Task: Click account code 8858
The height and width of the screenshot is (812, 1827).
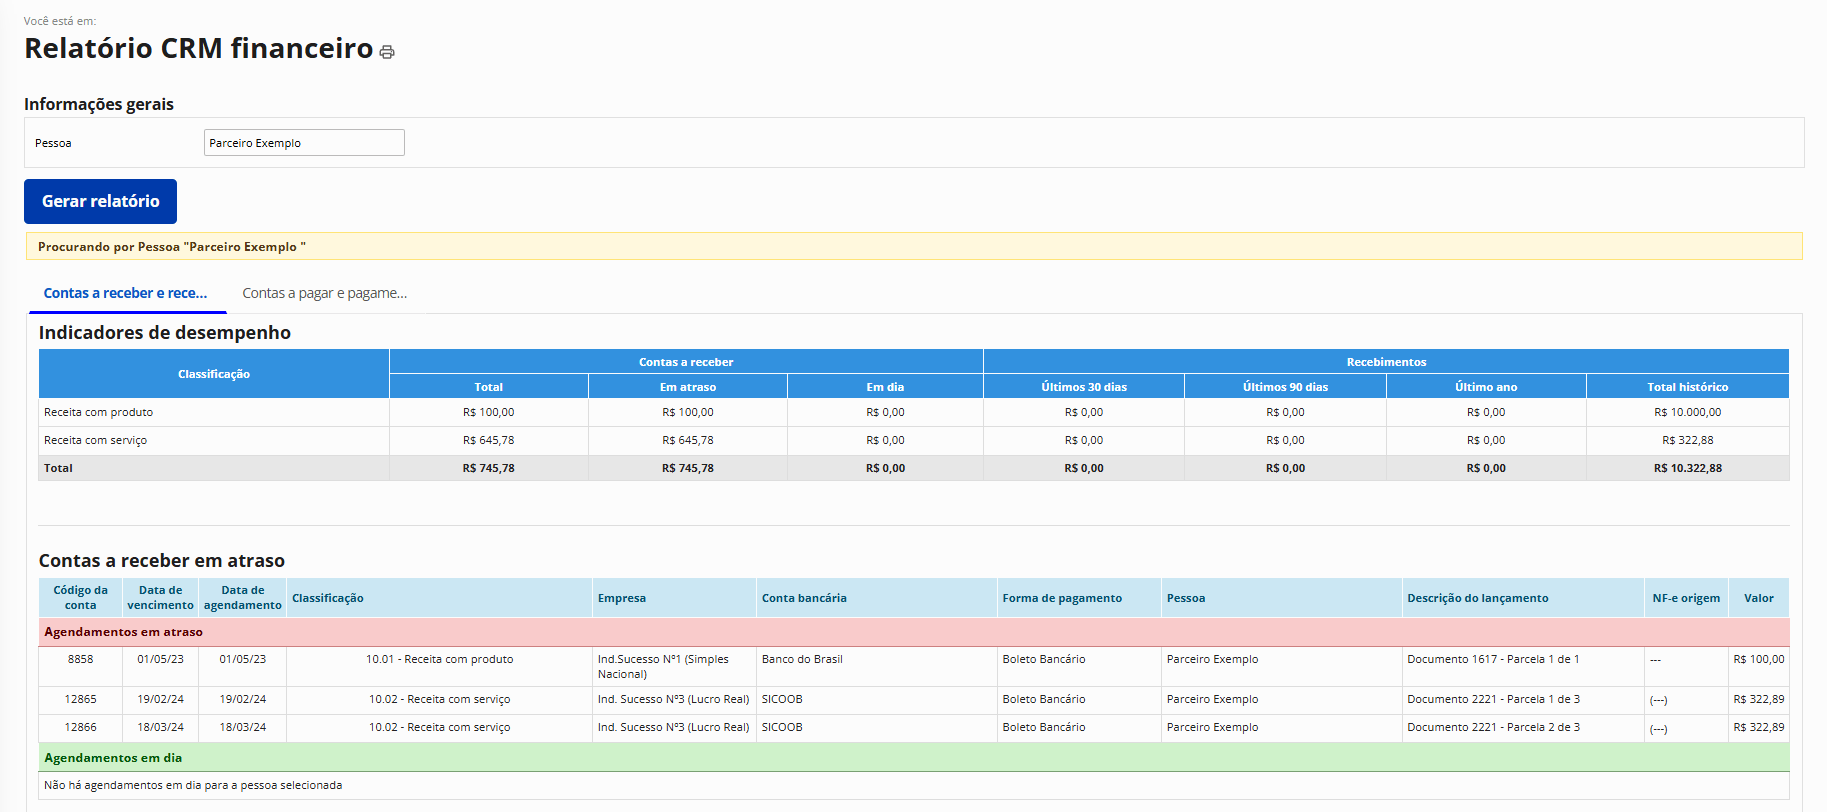Action: pos(80,659)
